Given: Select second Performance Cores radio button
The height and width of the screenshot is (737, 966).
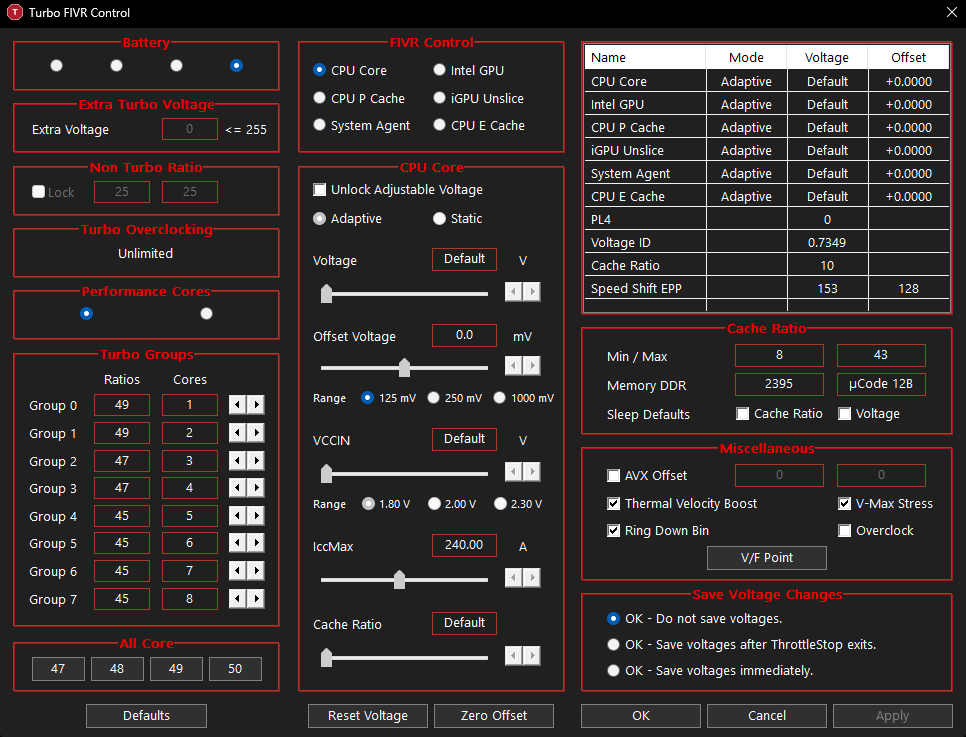Looking at the screenshot, I should click(x=206, y=314).
